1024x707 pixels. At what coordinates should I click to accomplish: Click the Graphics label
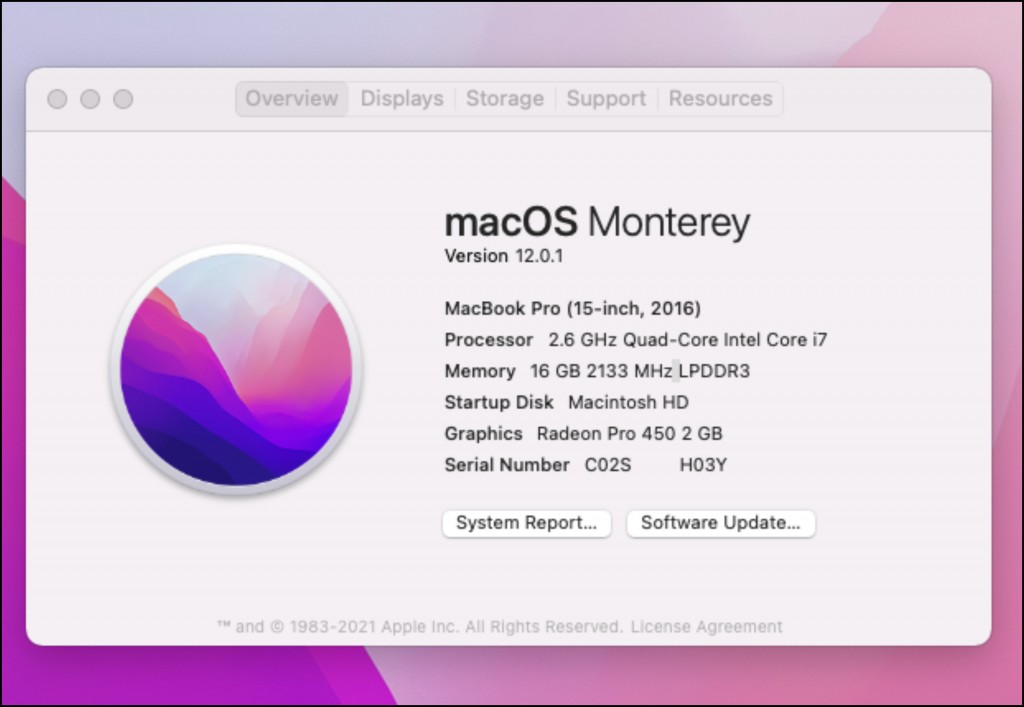pos(483,433)
